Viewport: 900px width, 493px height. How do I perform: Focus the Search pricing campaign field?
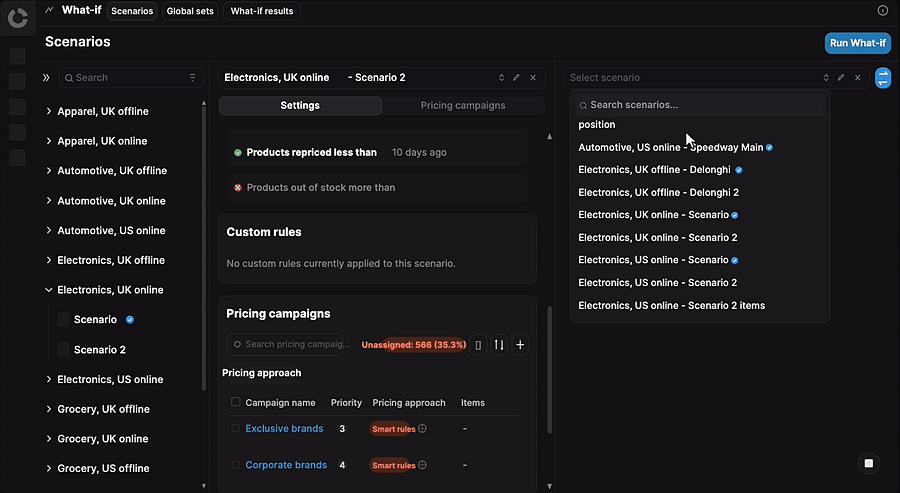pyautogui.click(x=285, y=344)
